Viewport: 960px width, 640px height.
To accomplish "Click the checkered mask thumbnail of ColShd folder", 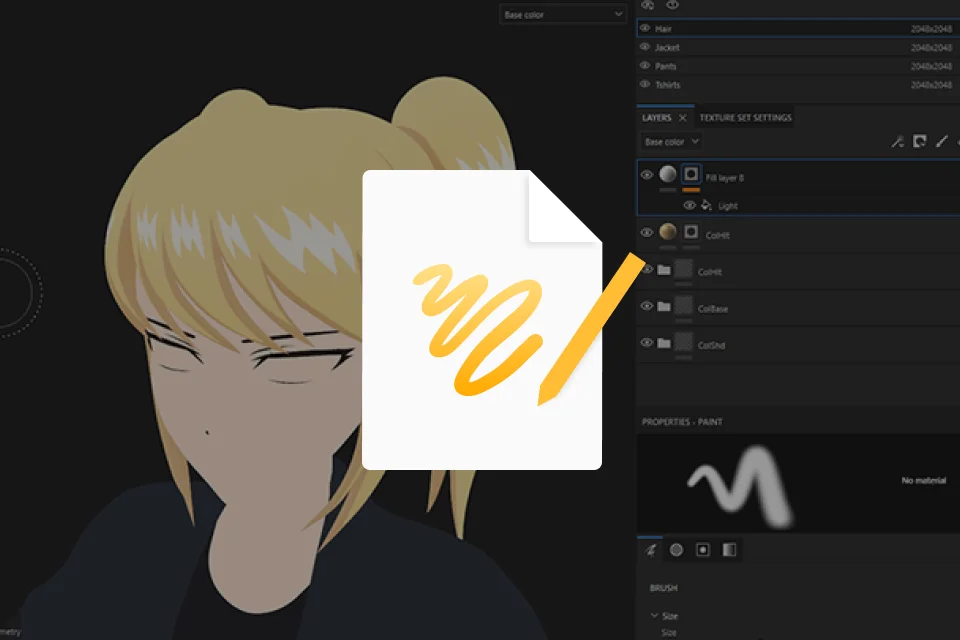I will coord(683,342).
